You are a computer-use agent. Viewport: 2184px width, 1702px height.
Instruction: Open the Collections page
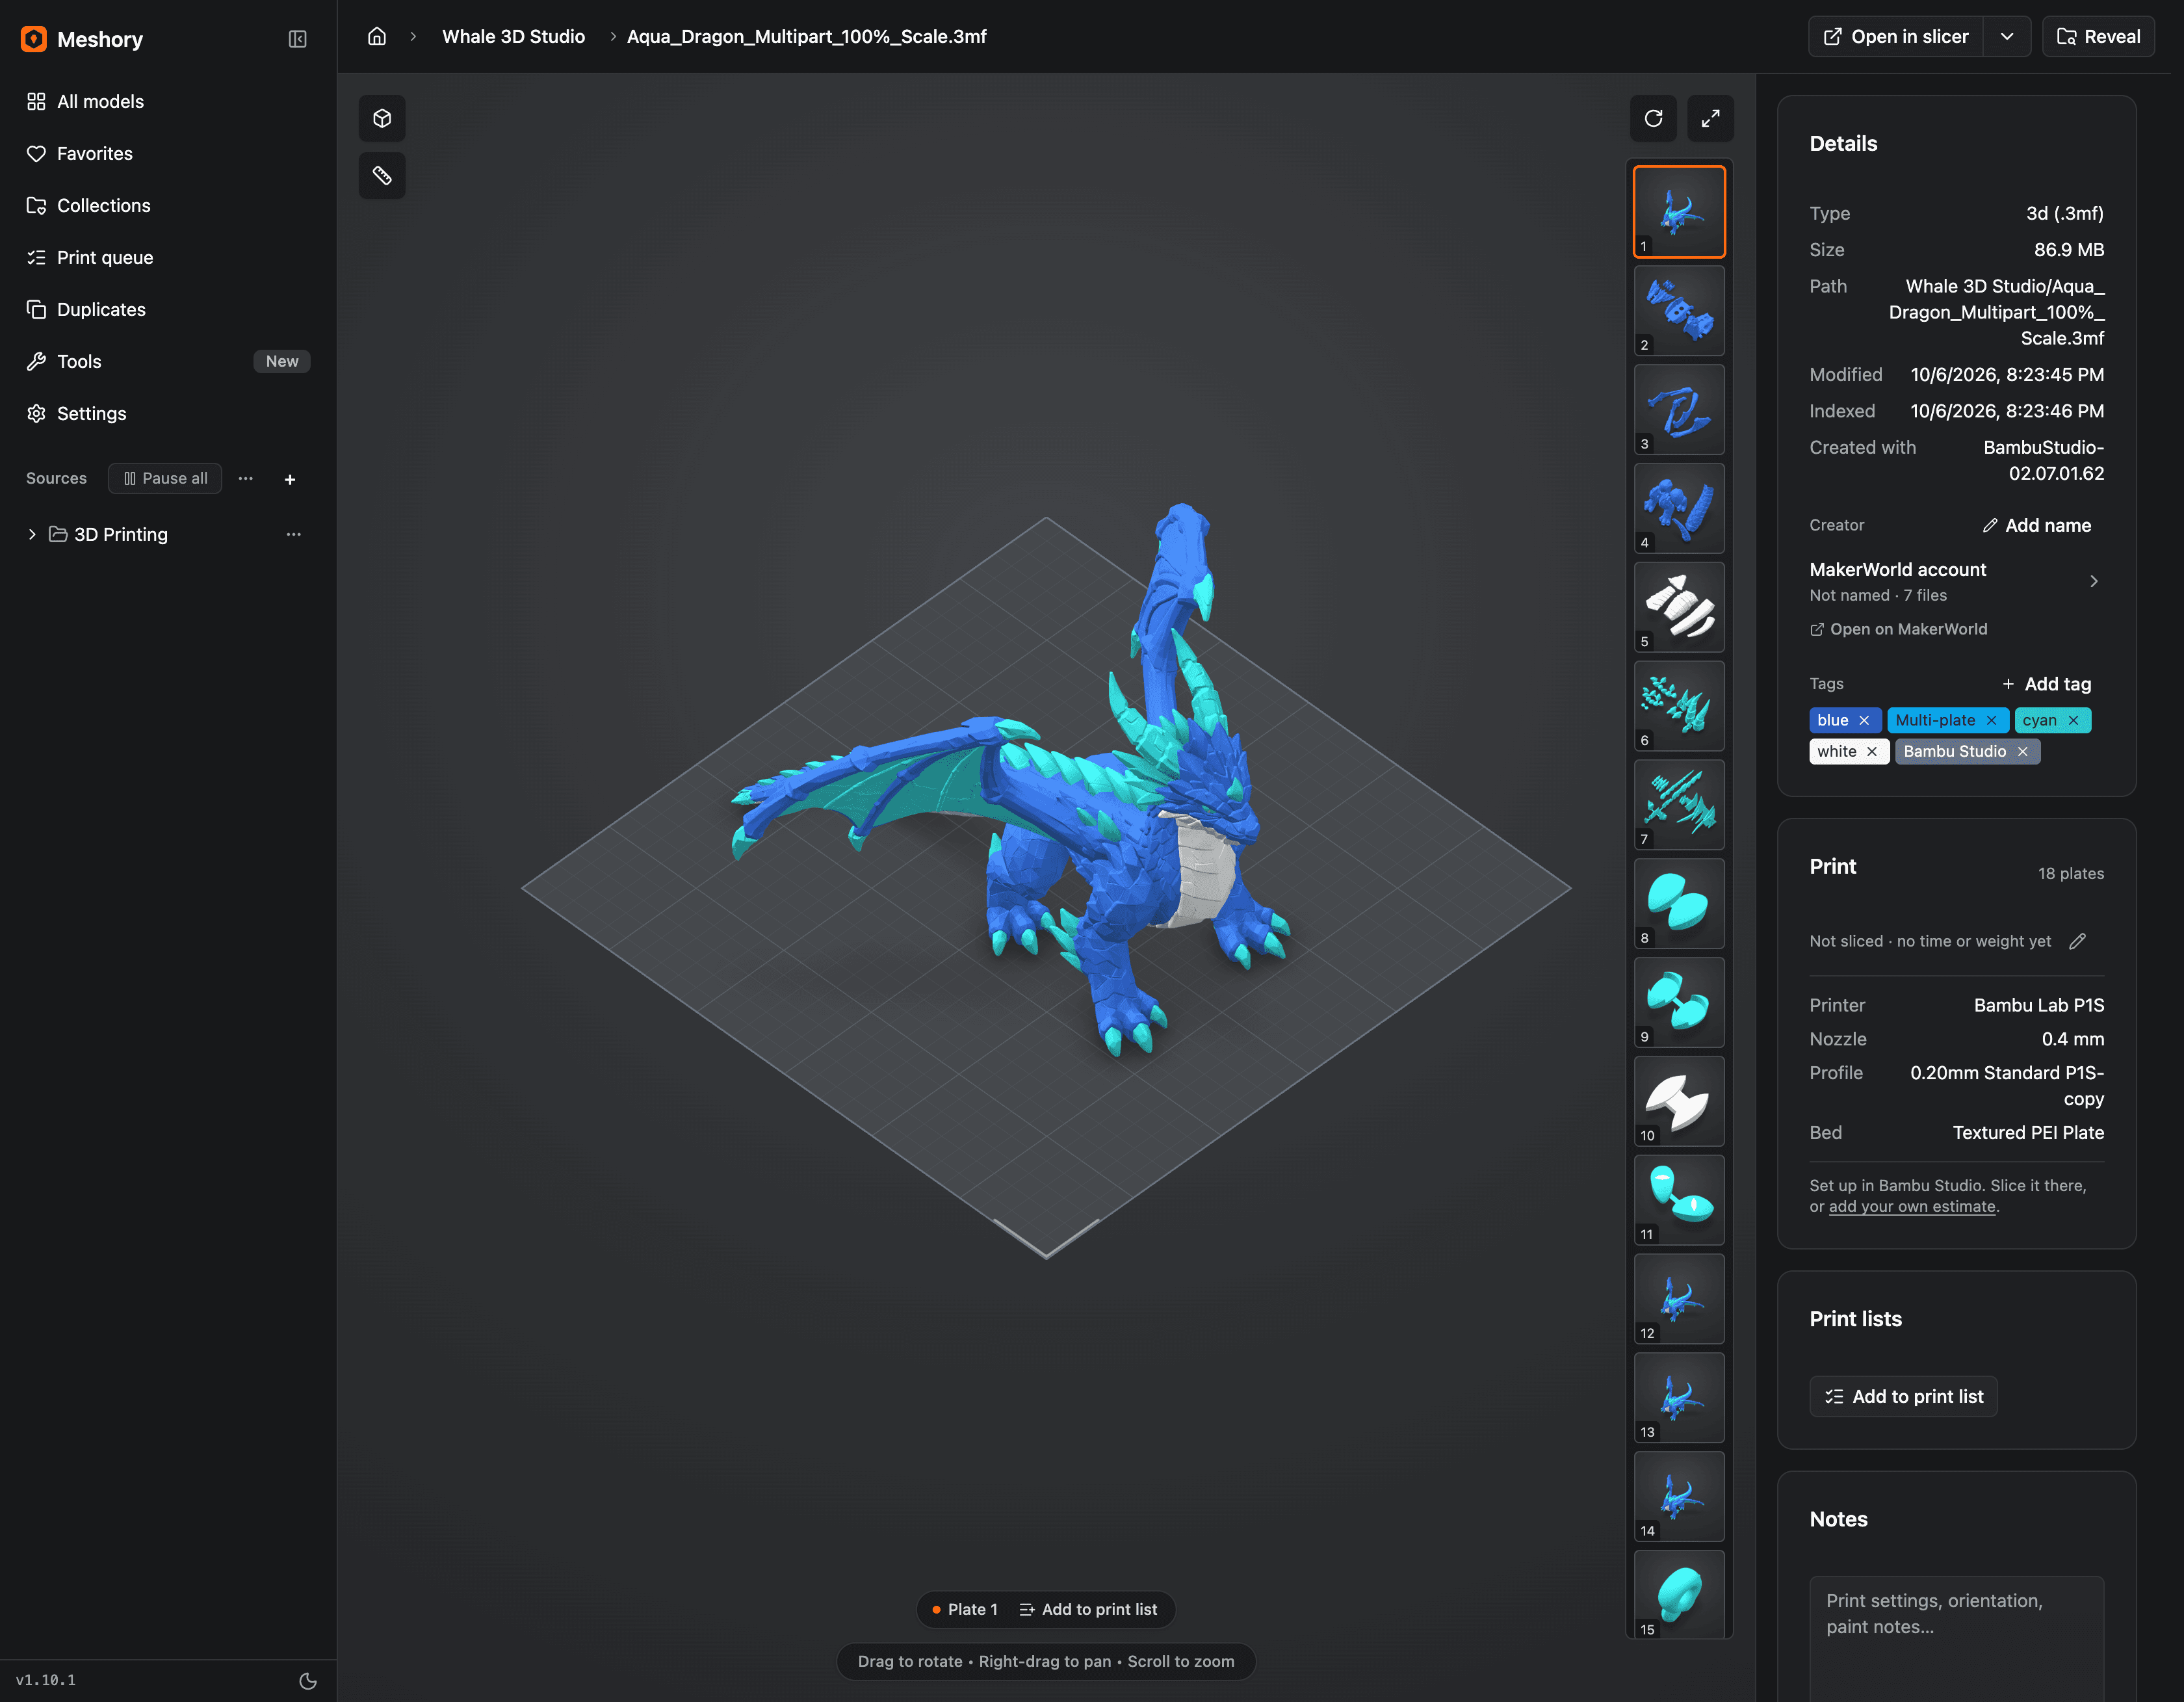click(x=168, y=205)
